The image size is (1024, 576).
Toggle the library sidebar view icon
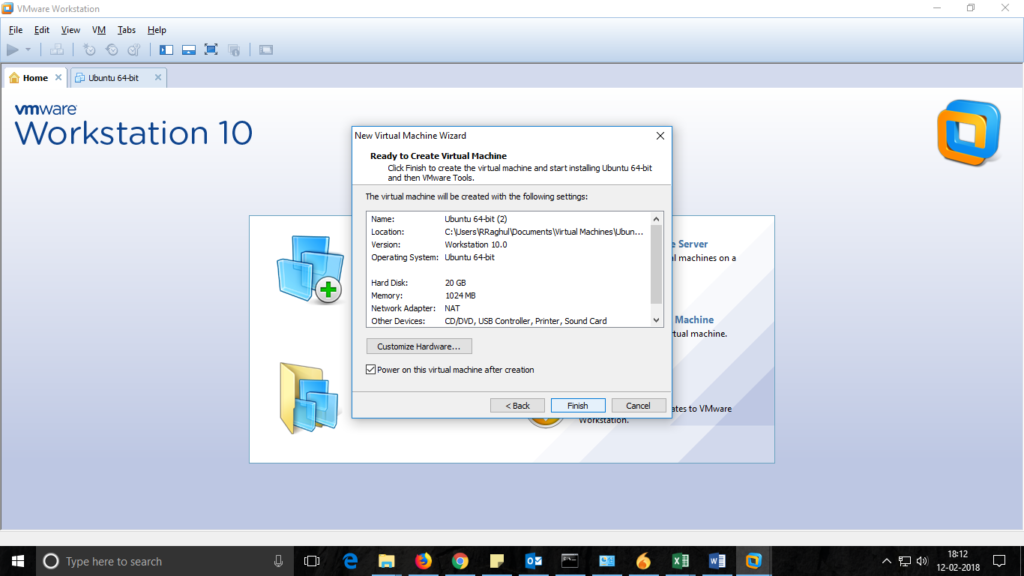coord(166,49)
